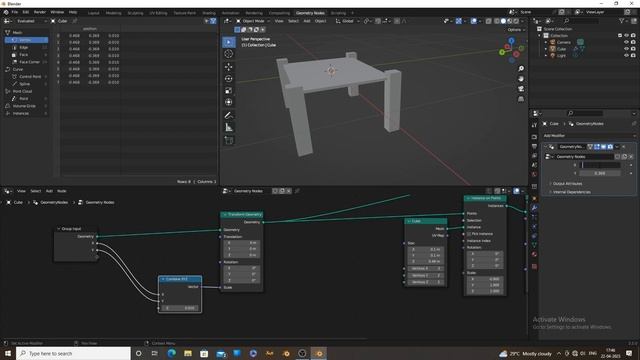Click the Blender logo in the top menu
640x360 pixels.
point(6,12)
